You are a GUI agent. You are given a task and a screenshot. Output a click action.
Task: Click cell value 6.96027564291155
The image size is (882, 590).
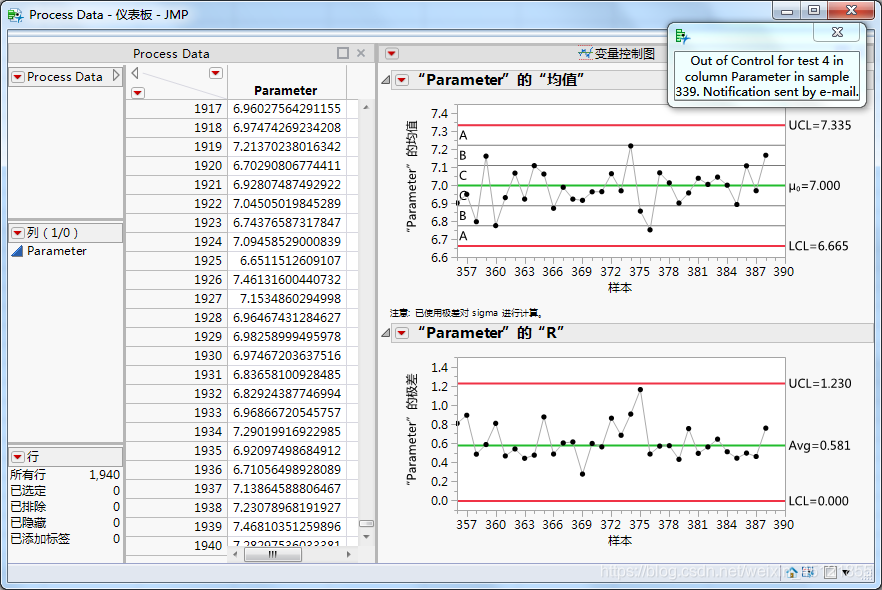click(287, 109)
